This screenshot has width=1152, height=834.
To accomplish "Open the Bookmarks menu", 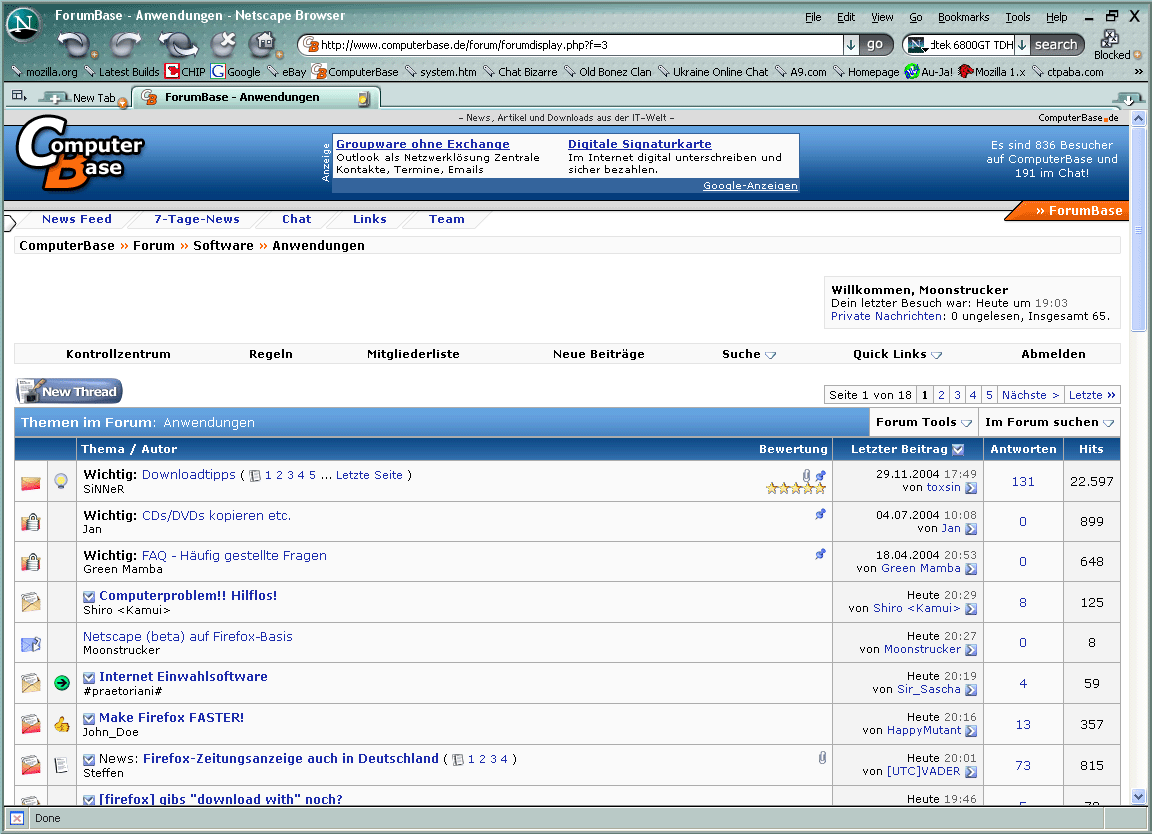I will [x=963, y=17].
